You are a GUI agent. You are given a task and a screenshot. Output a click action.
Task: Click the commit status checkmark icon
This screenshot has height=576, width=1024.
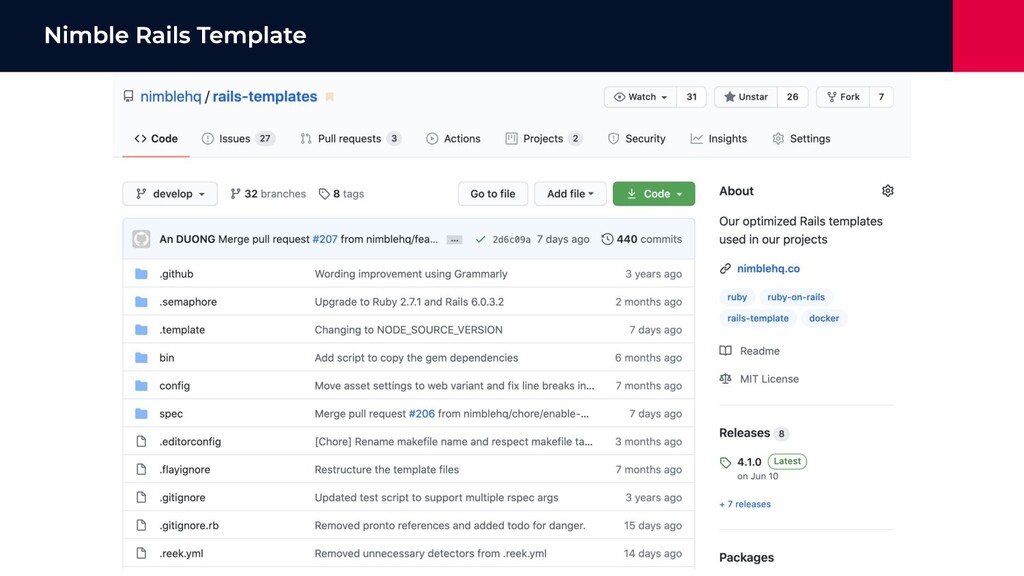point(481,240)
